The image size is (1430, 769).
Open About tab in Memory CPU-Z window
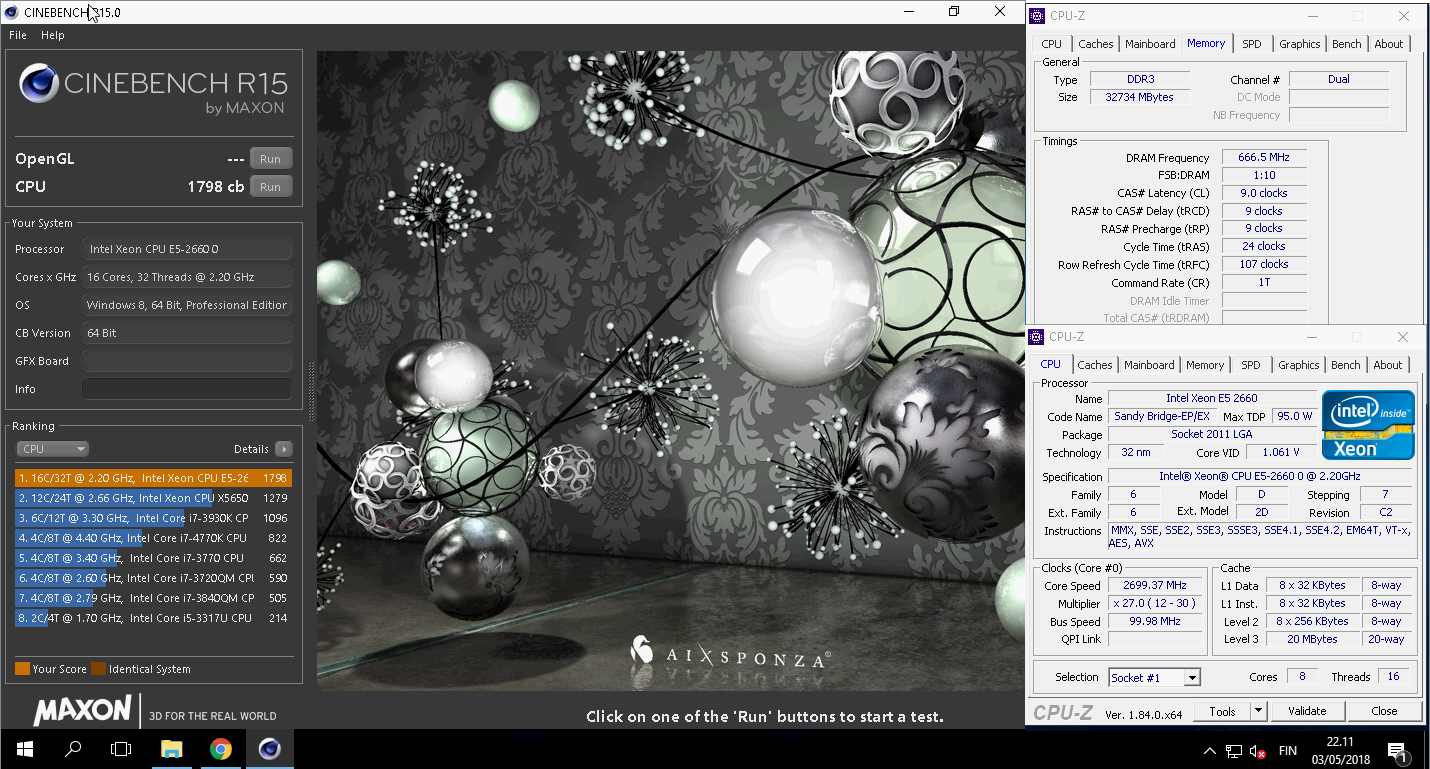pyautogui.click(x=1388, y=44)
